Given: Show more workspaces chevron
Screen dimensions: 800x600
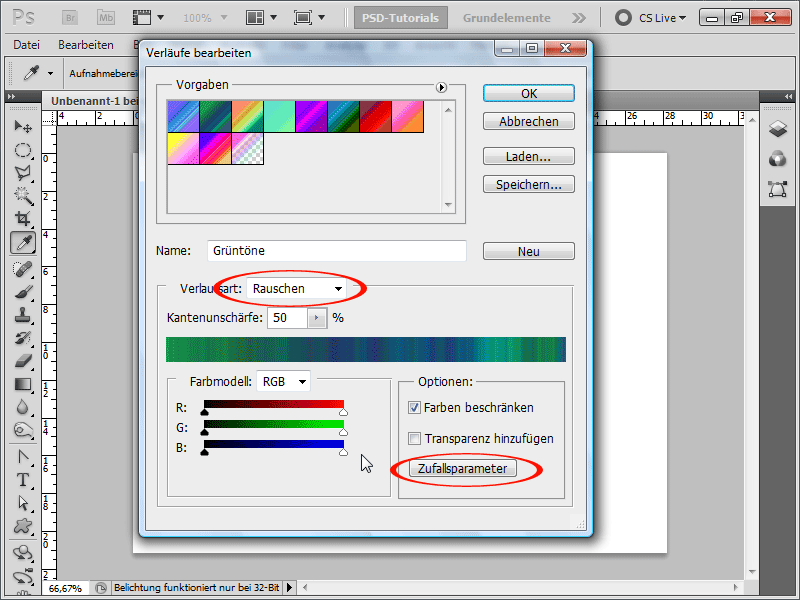Looking at the screenshot, I should tap(579, 18).
